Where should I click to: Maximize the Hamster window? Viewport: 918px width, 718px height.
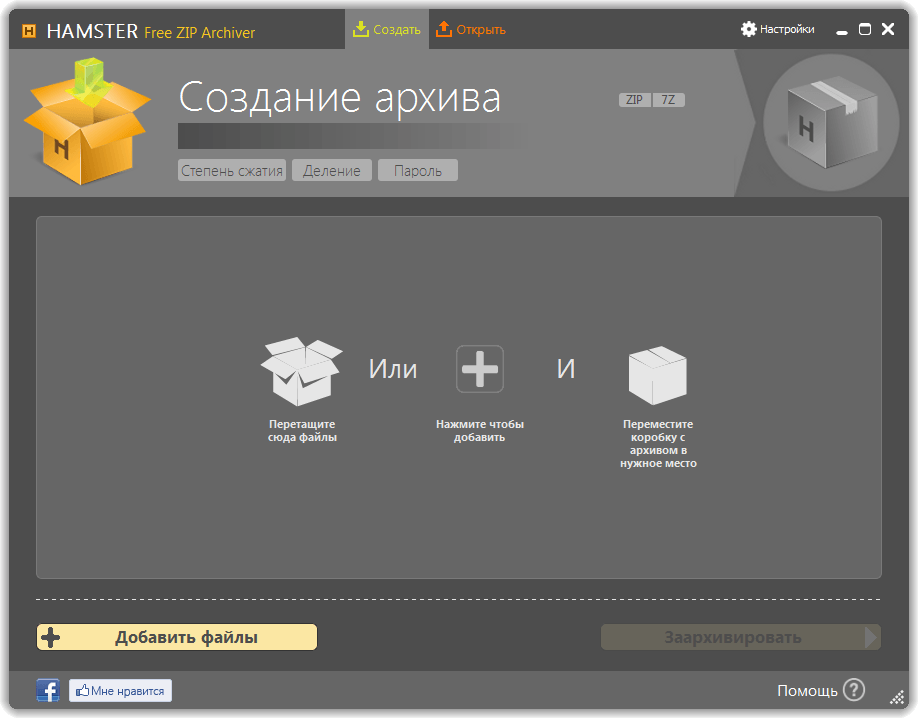(865, 29)
